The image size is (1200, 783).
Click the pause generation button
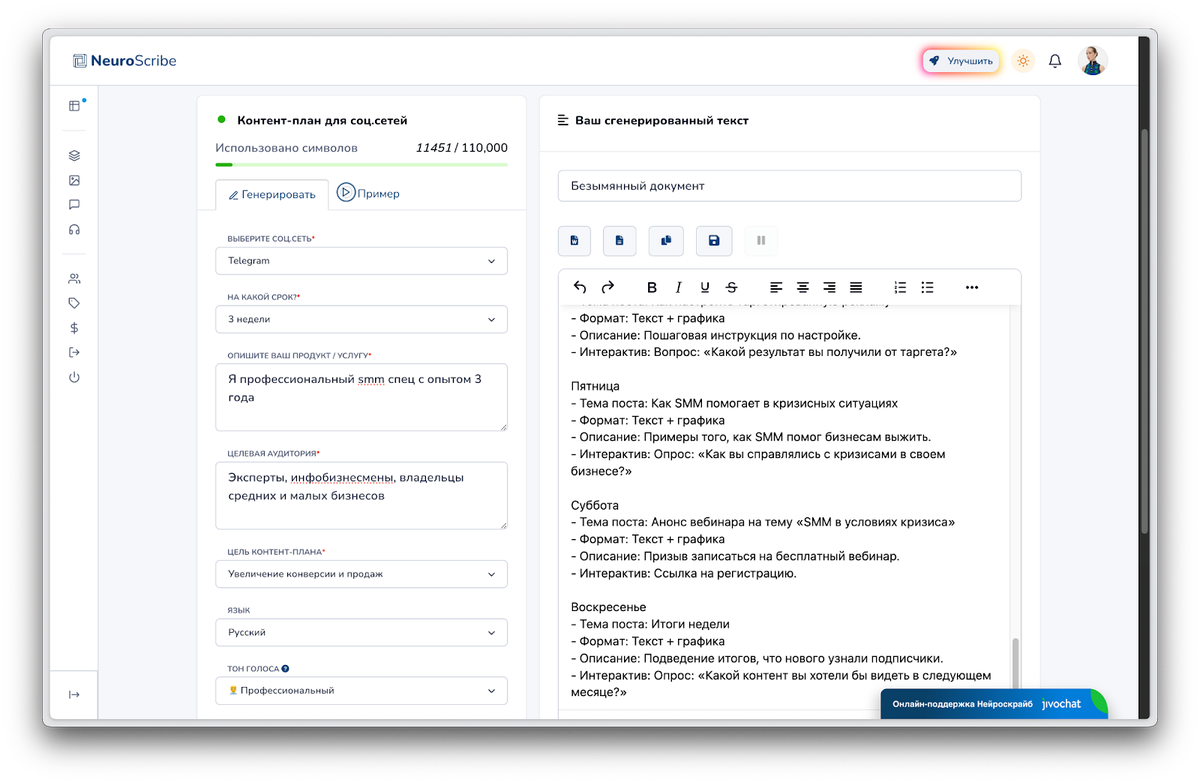tap(761, 240)
